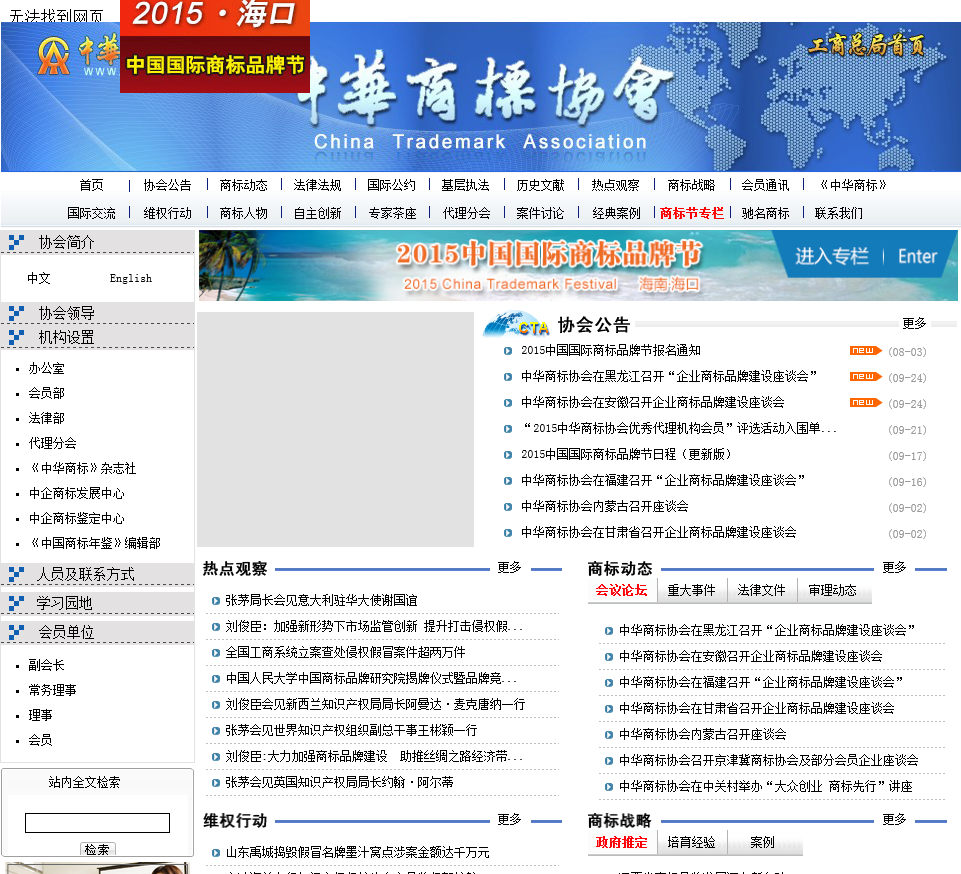Screen dimensions: 961x874
Task: Click 更多 link in 商标动态 section
Action: [x=894, y=568]
